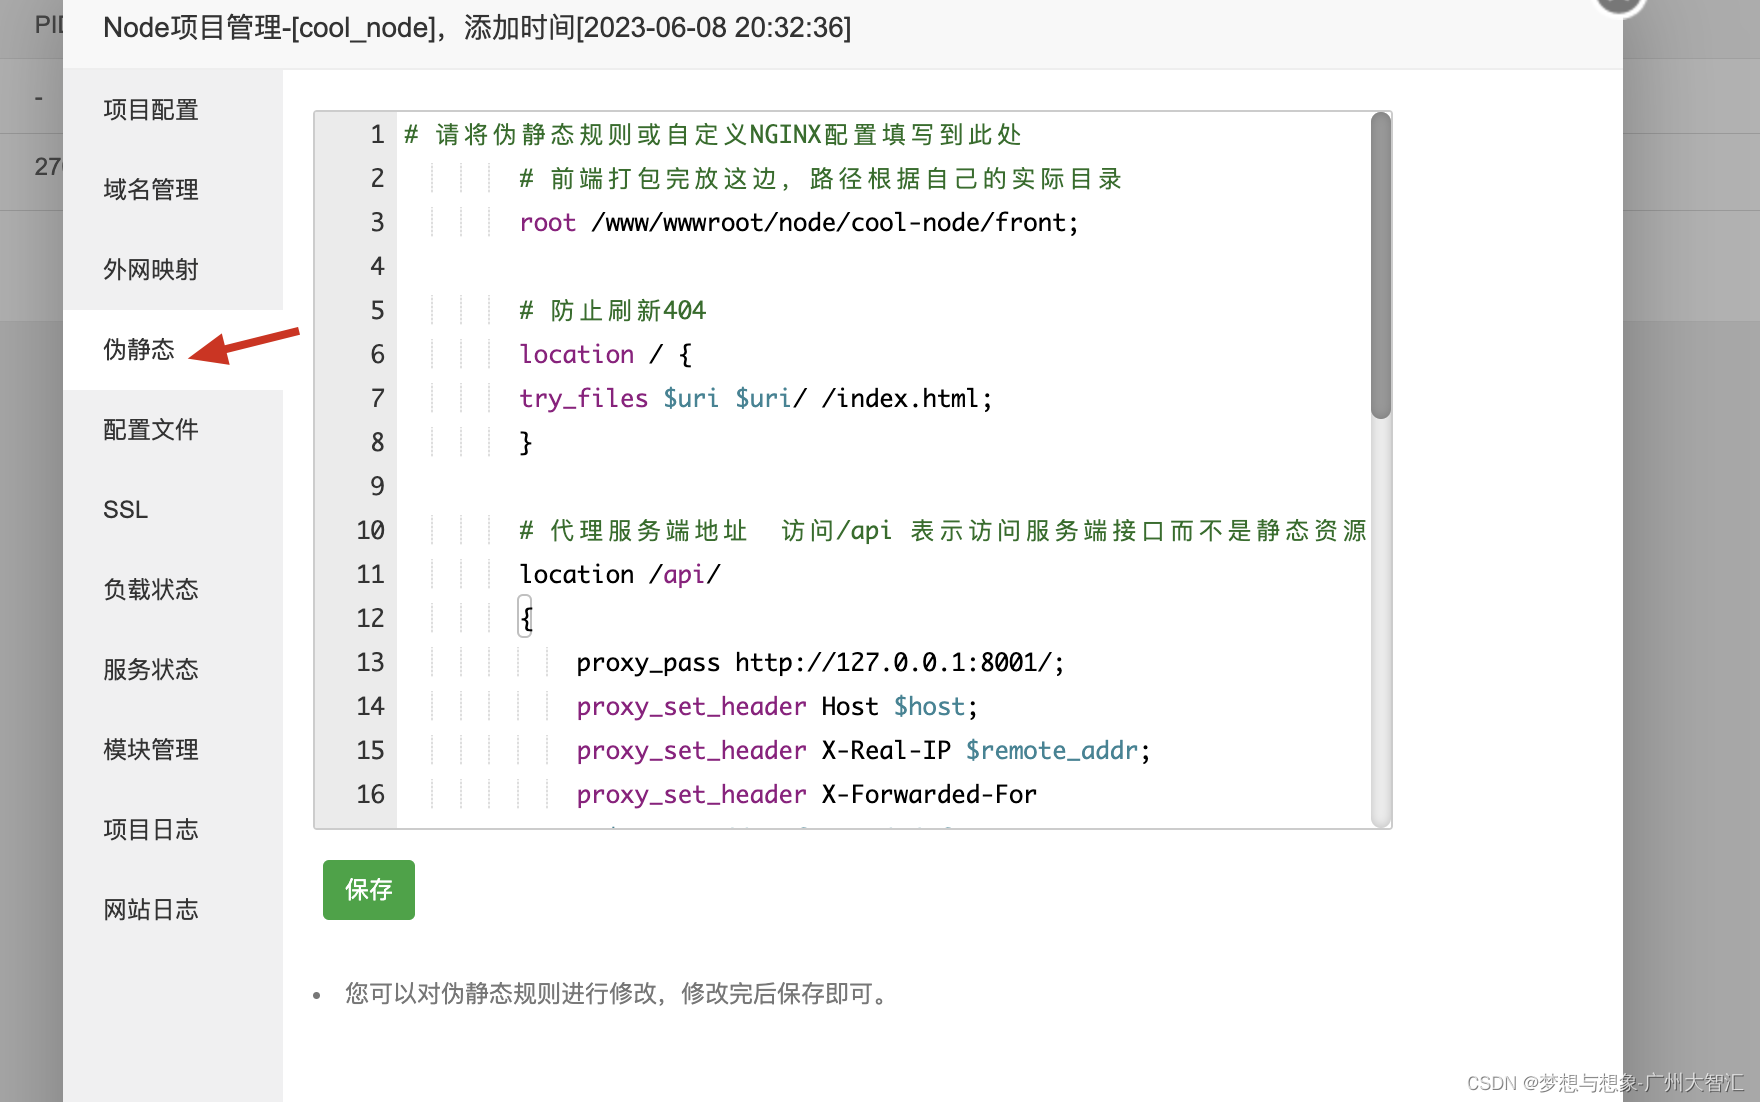Click line number 4 in gutter
The width and height of the screenshot is (1760, 1102).
coord(377,267)
